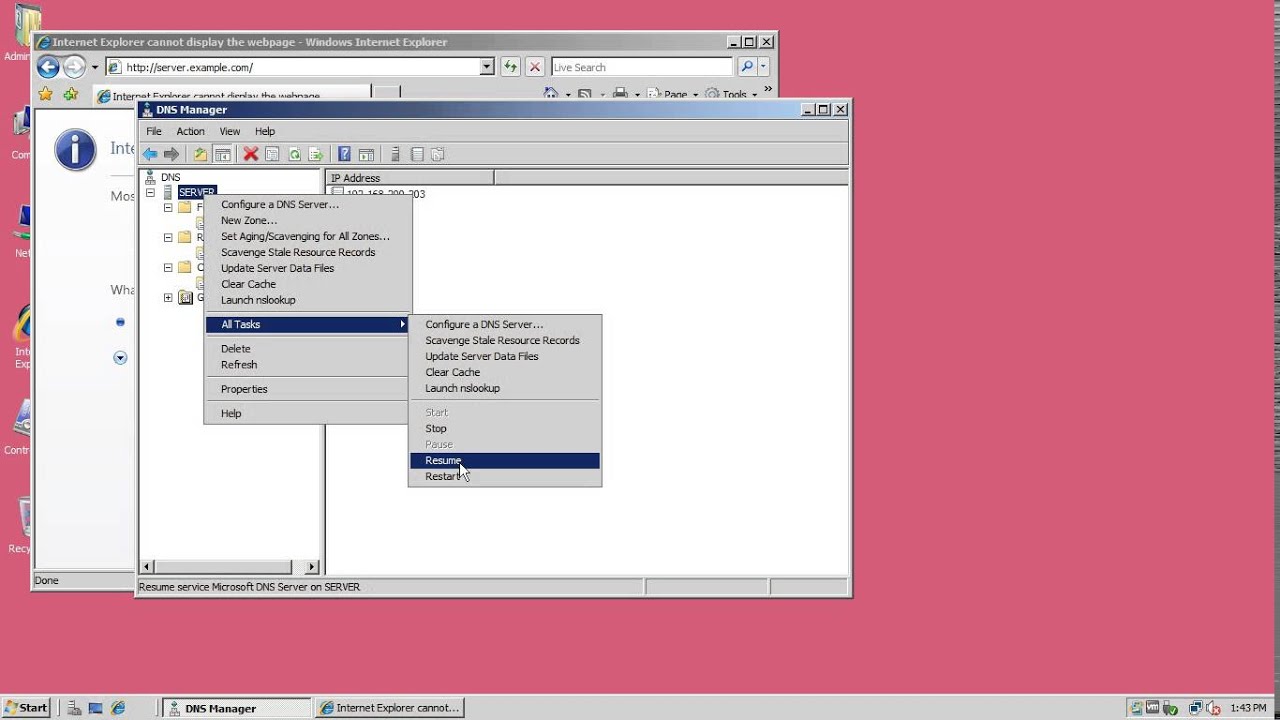Click the DNS root node in tree
This screenshot has width=1280, height=720.
coord(170,177)
